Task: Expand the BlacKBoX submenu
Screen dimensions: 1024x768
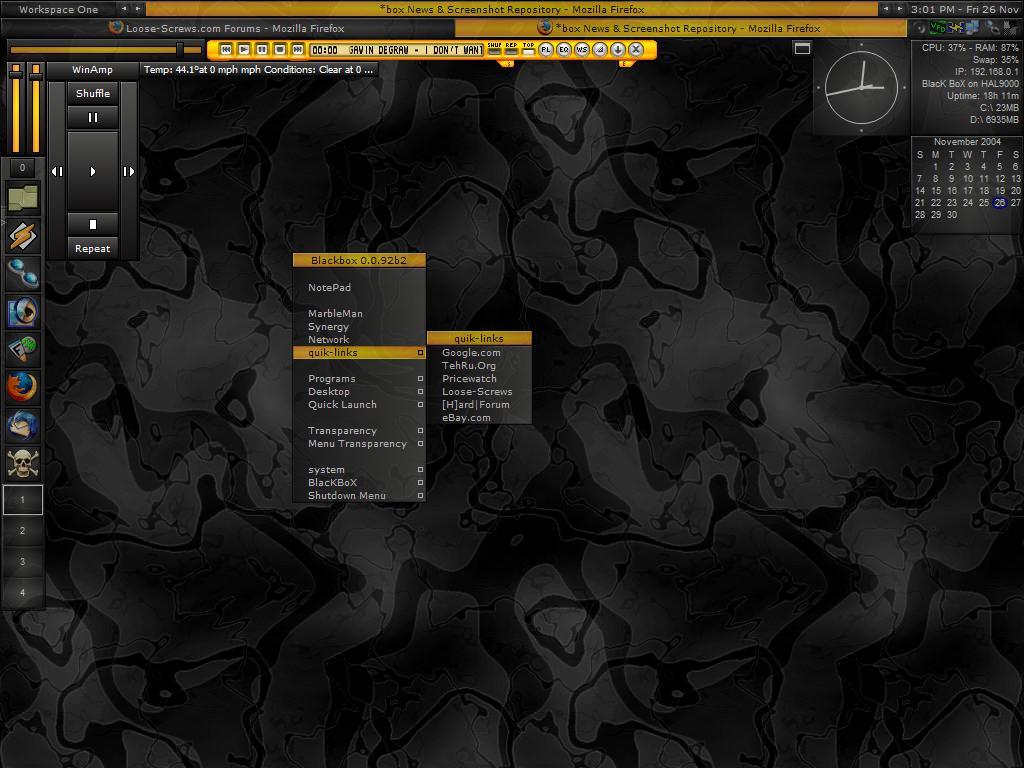Action: (x=359, y=483)
